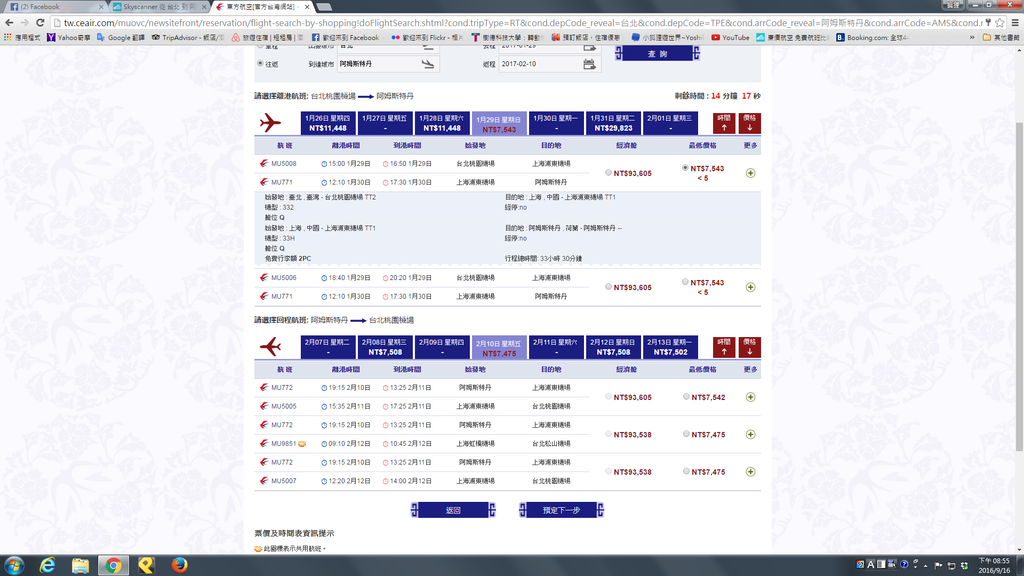This screenshot has width=1024, height=576.
Task: Select the NT$93,605 fare for the MU5005 return flight
Action: coord(609,396)
